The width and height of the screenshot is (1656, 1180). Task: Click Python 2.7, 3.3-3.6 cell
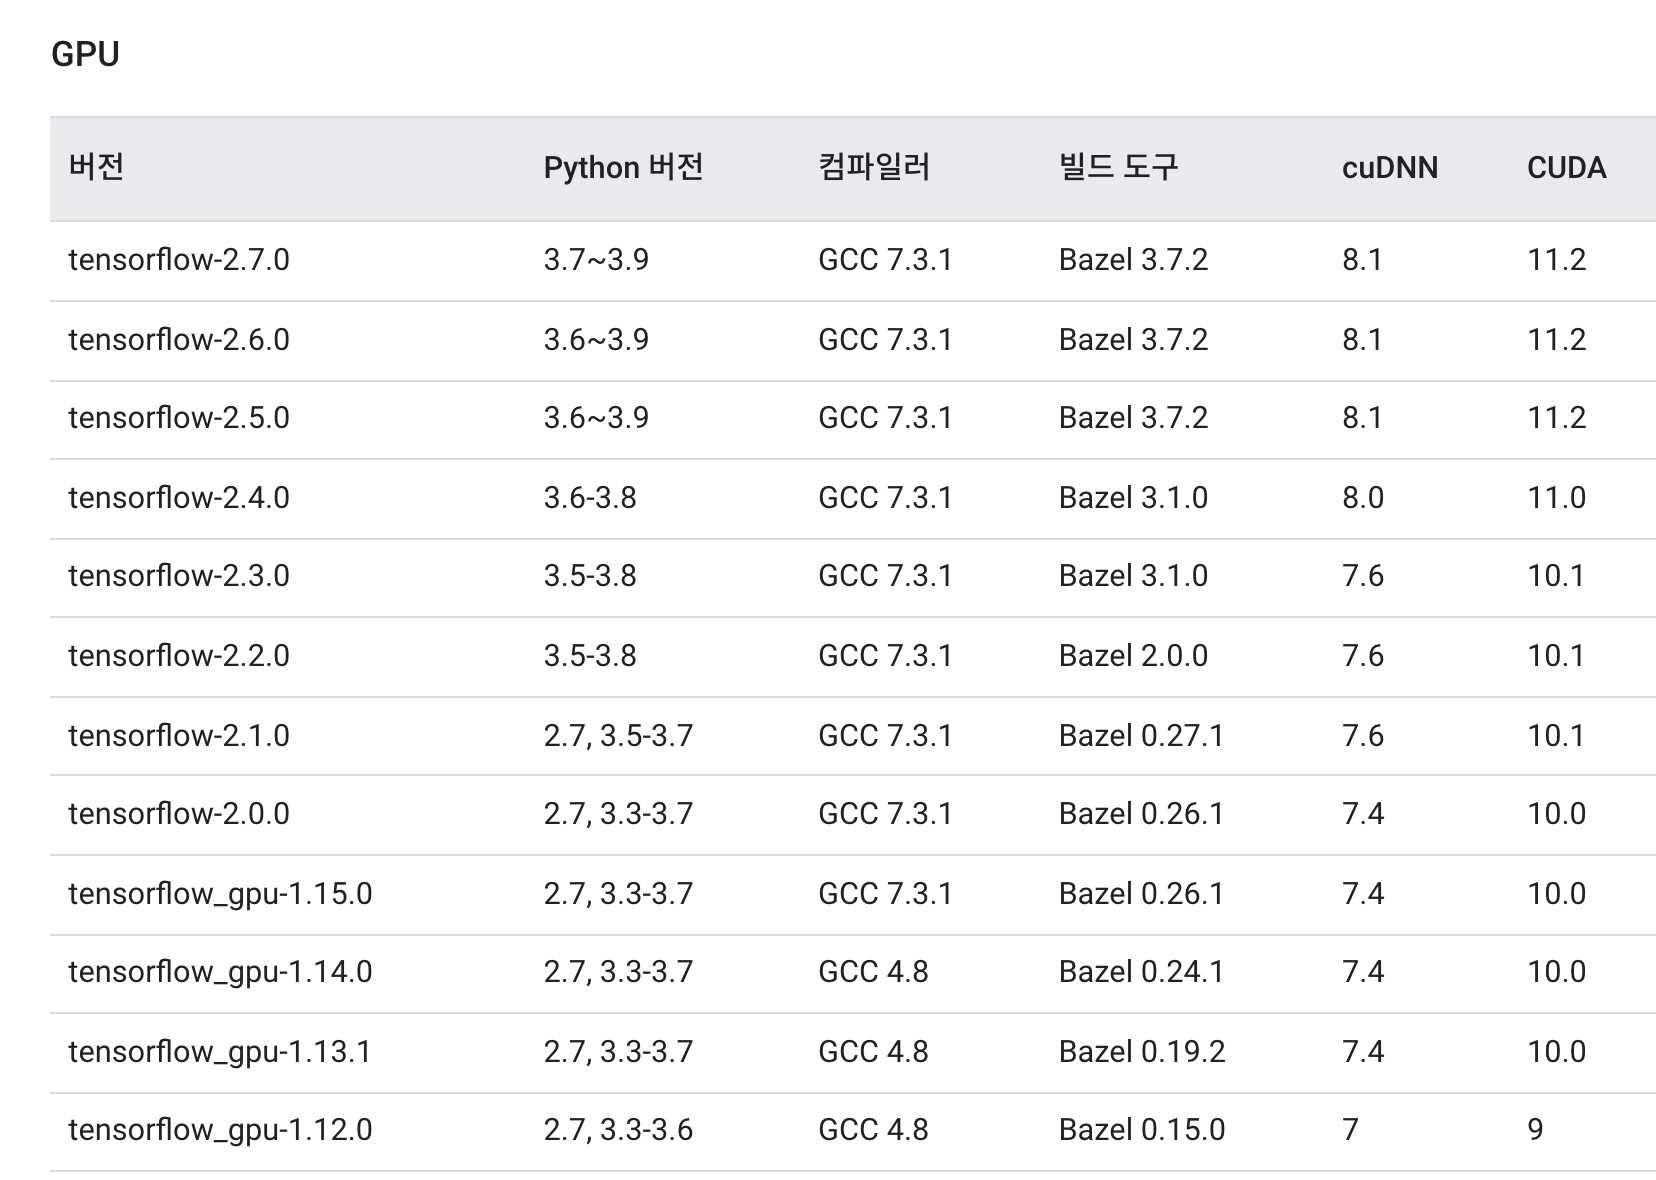click(618, 1130)
